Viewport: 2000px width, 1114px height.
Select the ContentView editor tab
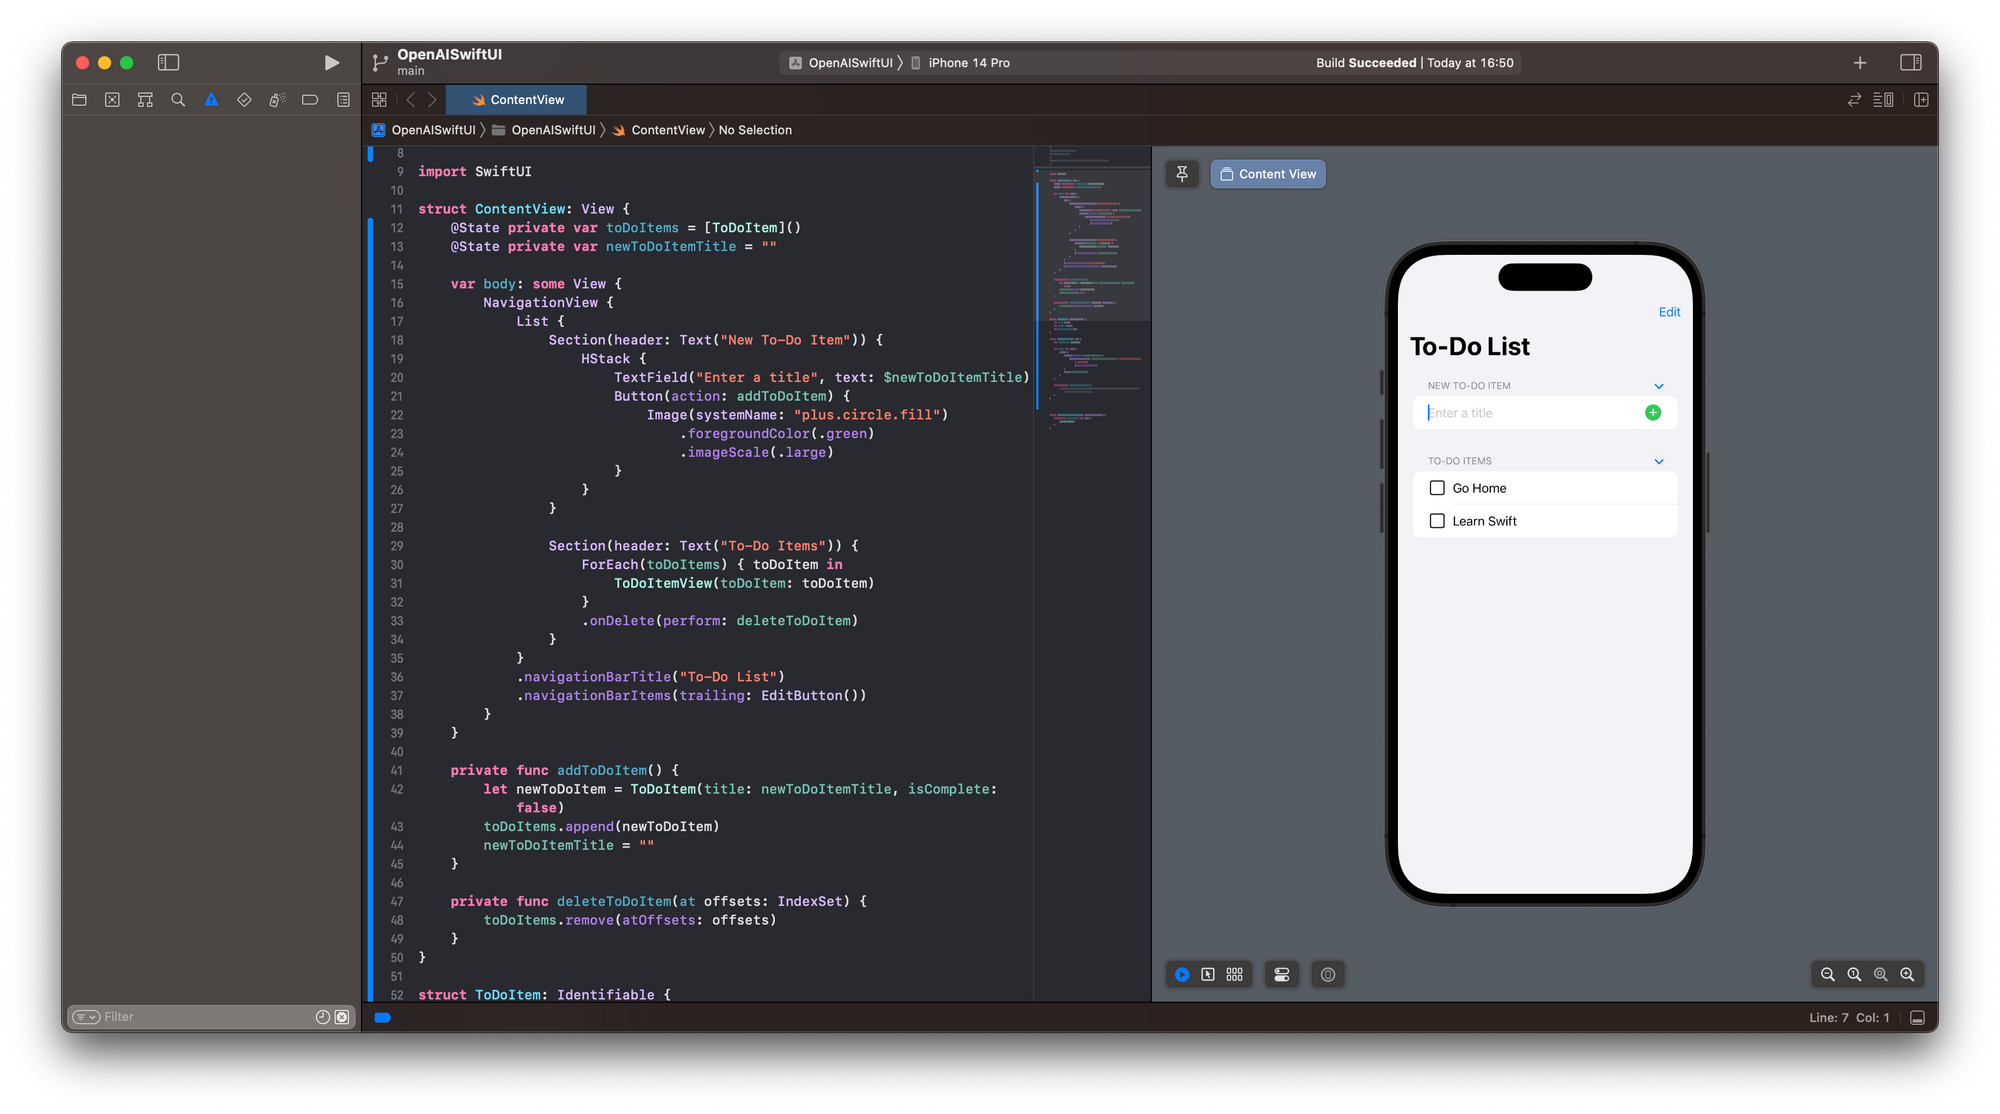[x=517, y=100]
